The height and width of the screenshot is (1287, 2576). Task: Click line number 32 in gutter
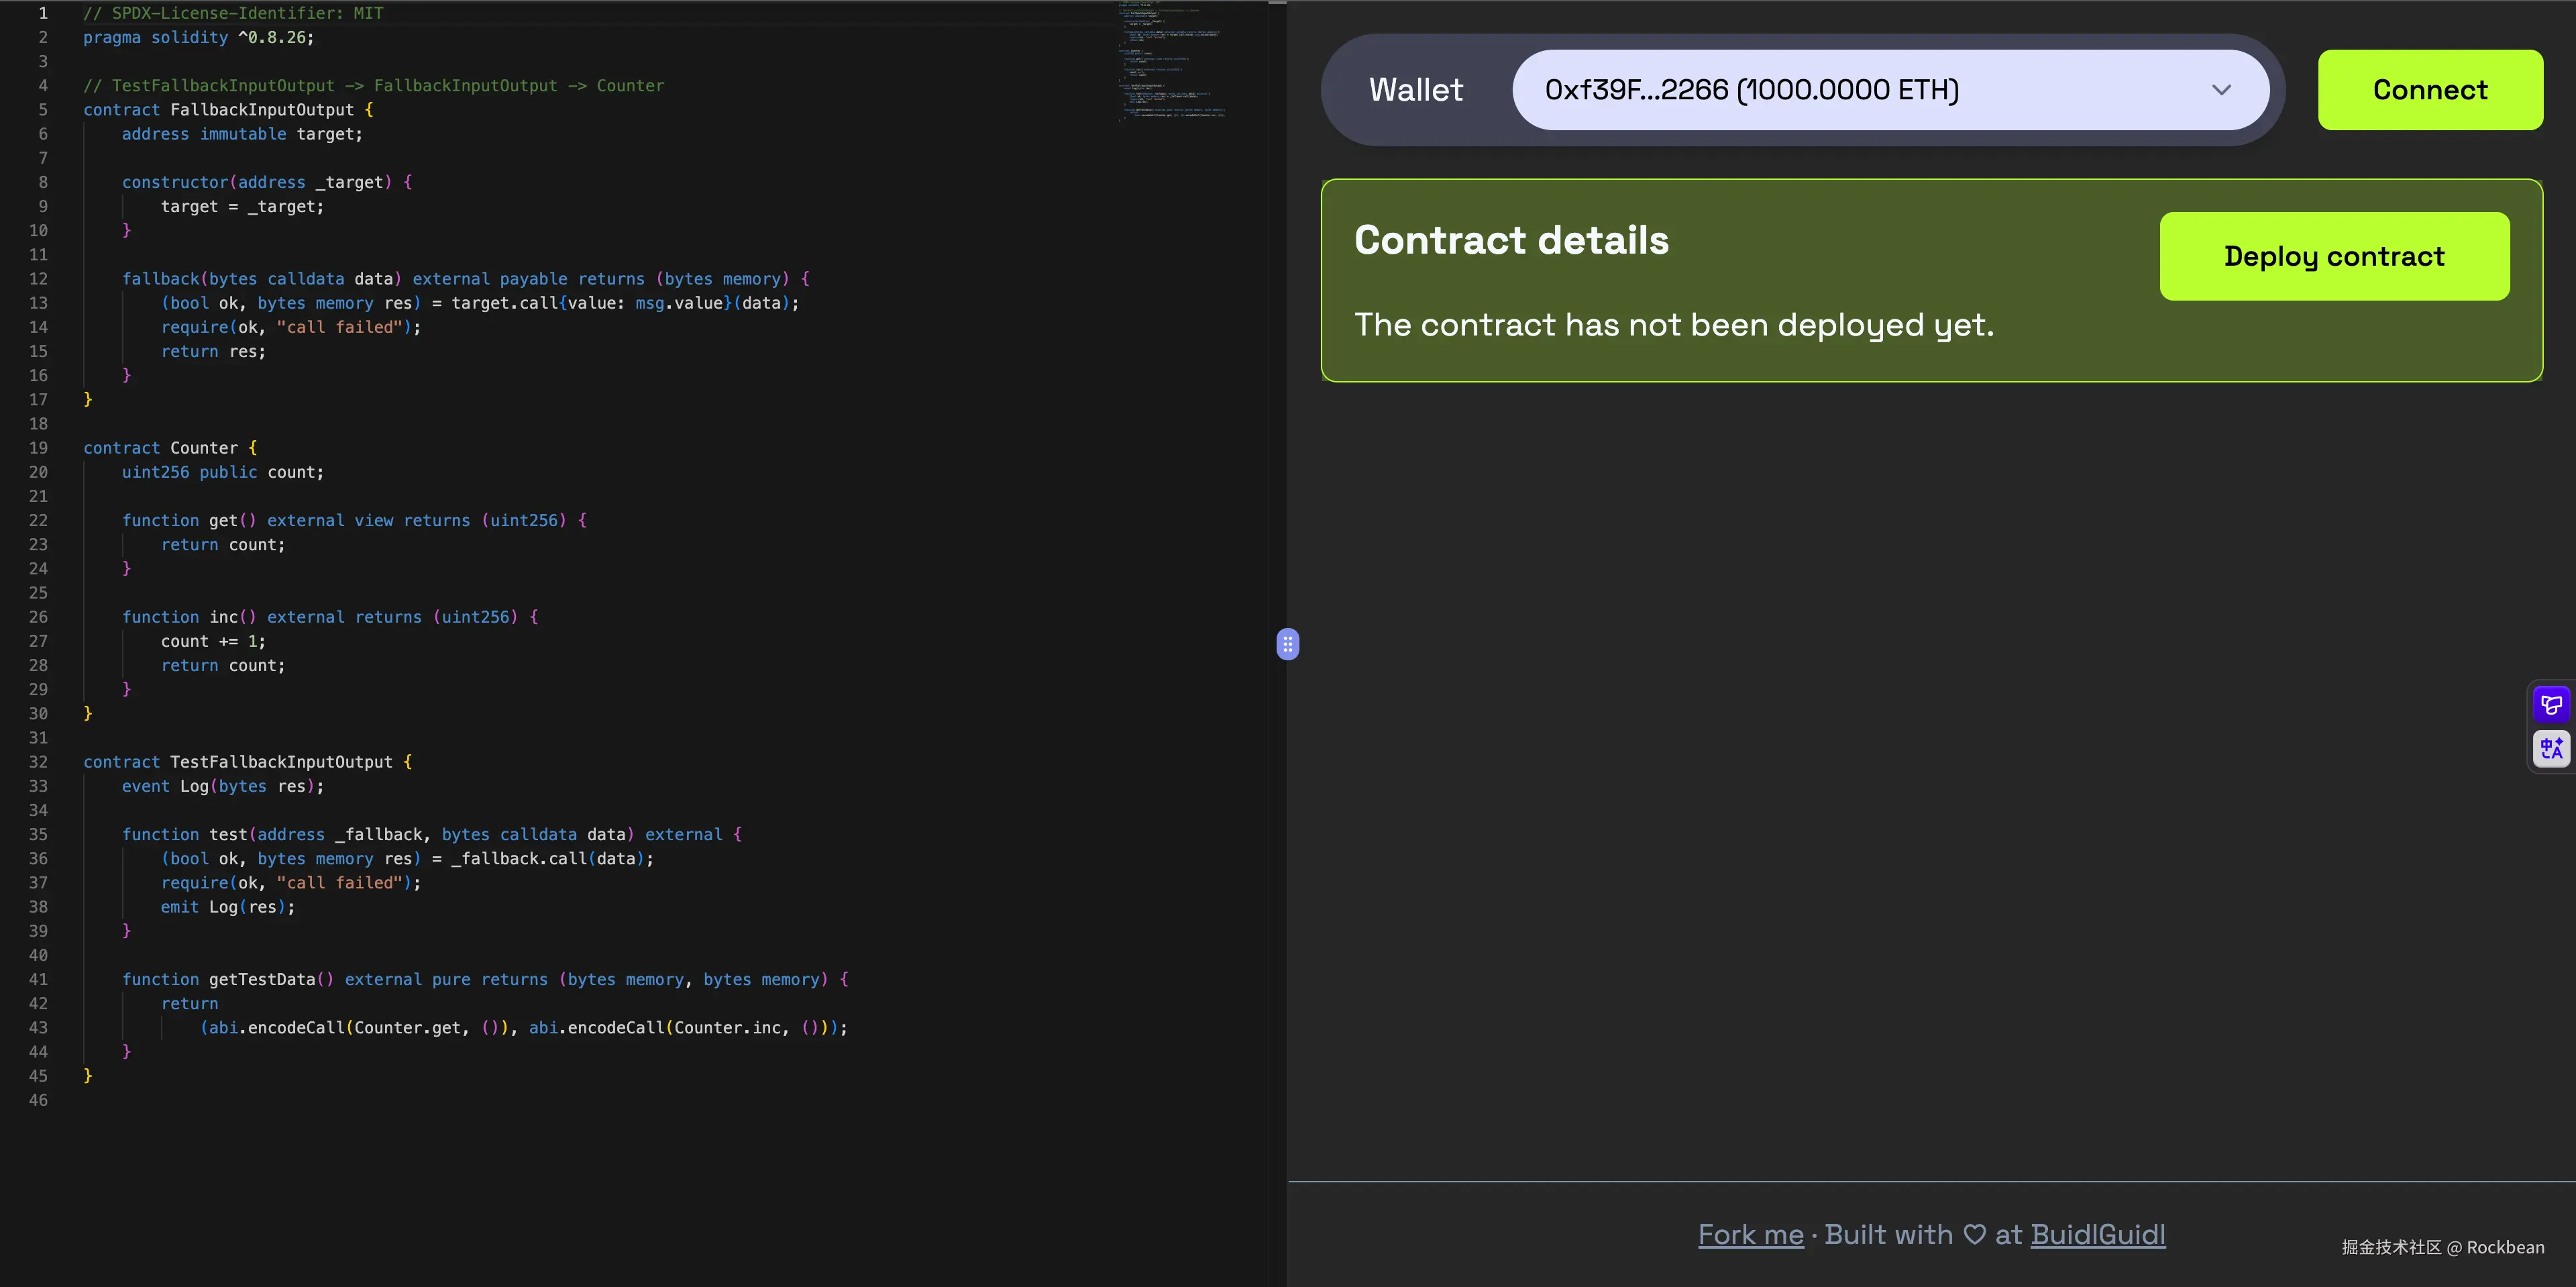[x=38, y=762]
